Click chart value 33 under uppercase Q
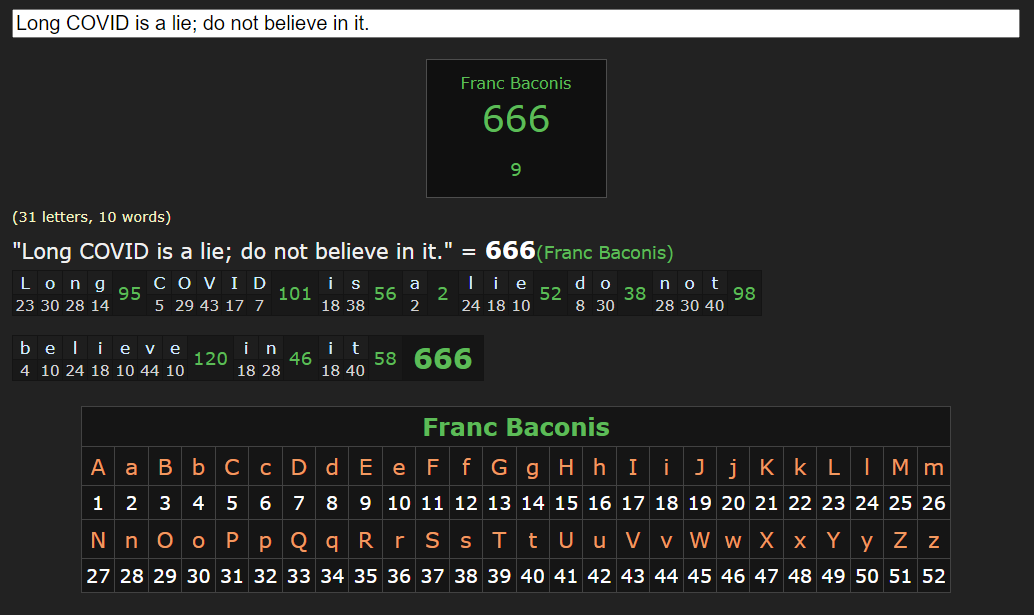Screen dimensions: 1034x615 click(299, 577)
